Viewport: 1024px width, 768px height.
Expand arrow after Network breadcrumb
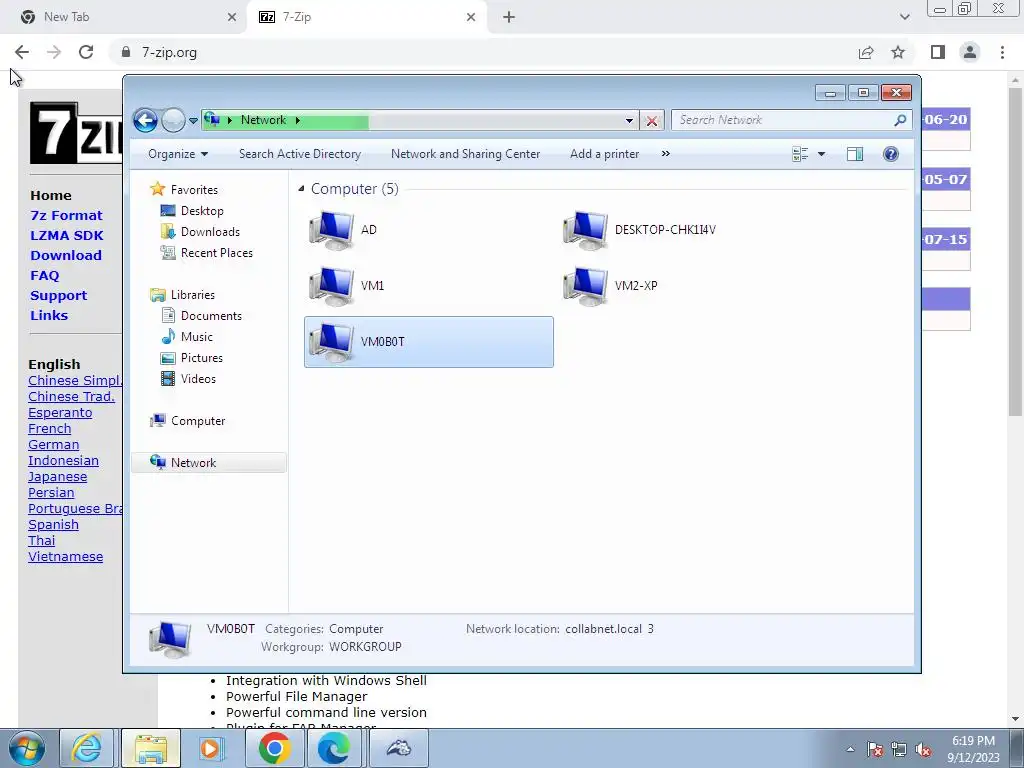(x=298, y=120)
